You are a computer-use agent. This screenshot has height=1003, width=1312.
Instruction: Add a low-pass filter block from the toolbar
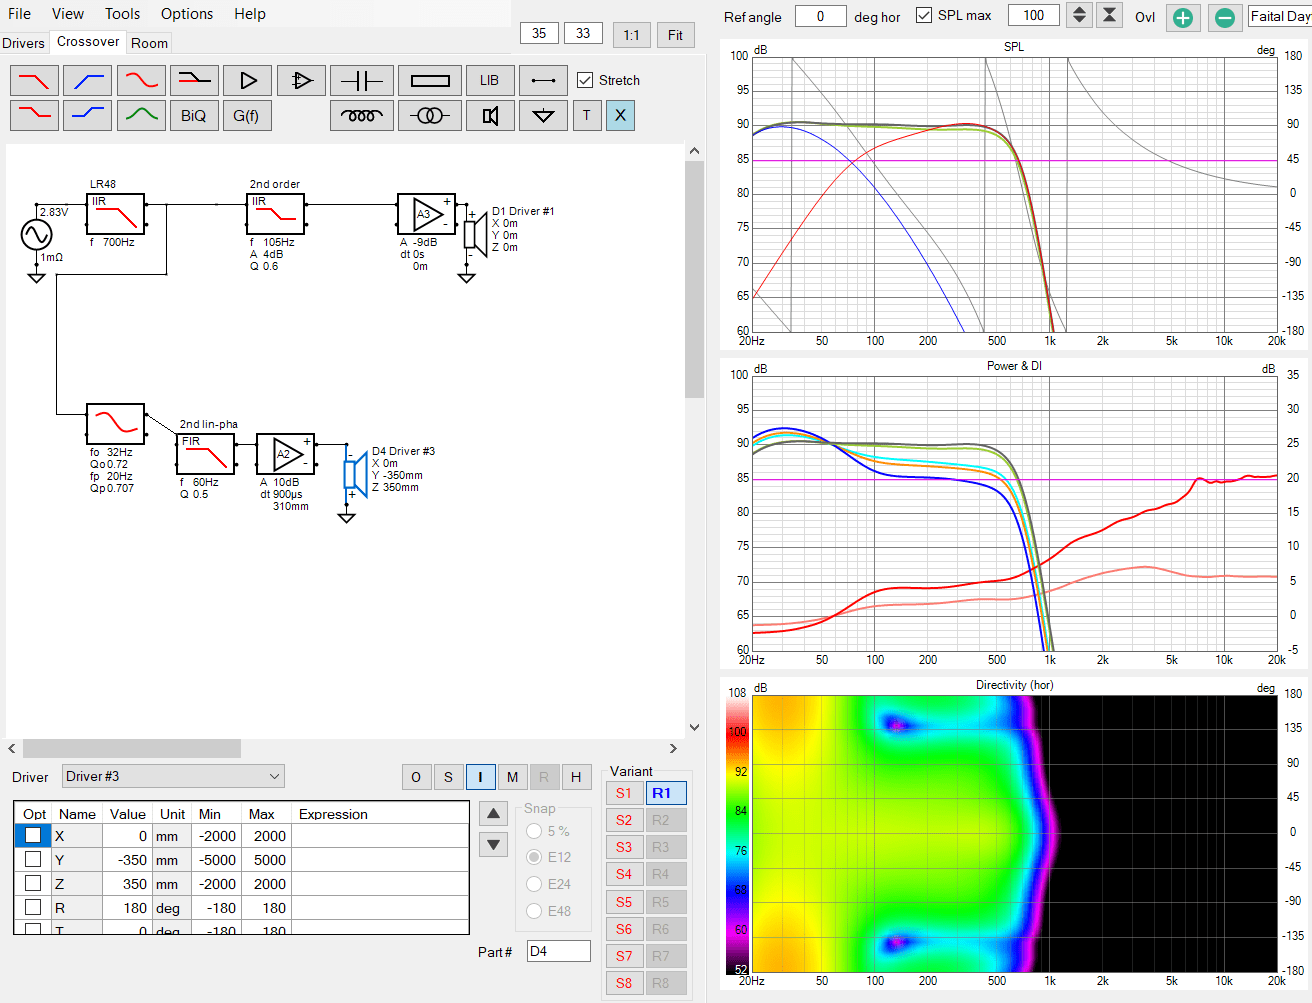[34, 80]
